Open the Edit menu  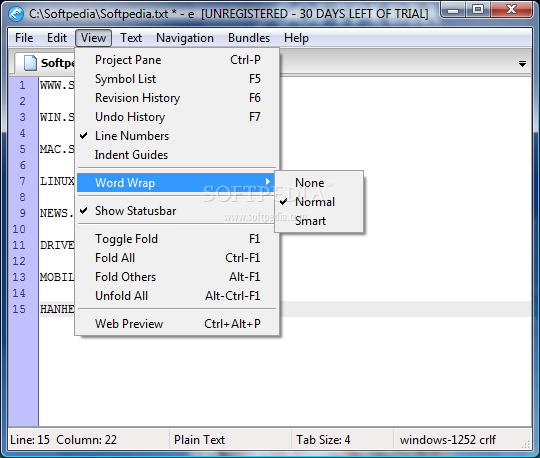(57, 38)
